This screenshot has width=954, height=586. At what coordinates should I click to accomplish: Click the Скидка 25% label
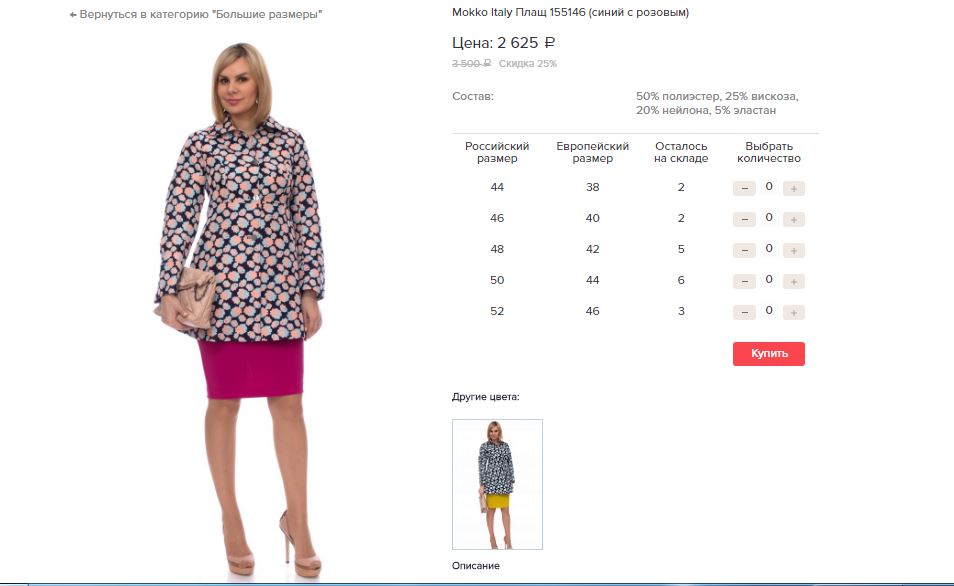tap(527, 63)
